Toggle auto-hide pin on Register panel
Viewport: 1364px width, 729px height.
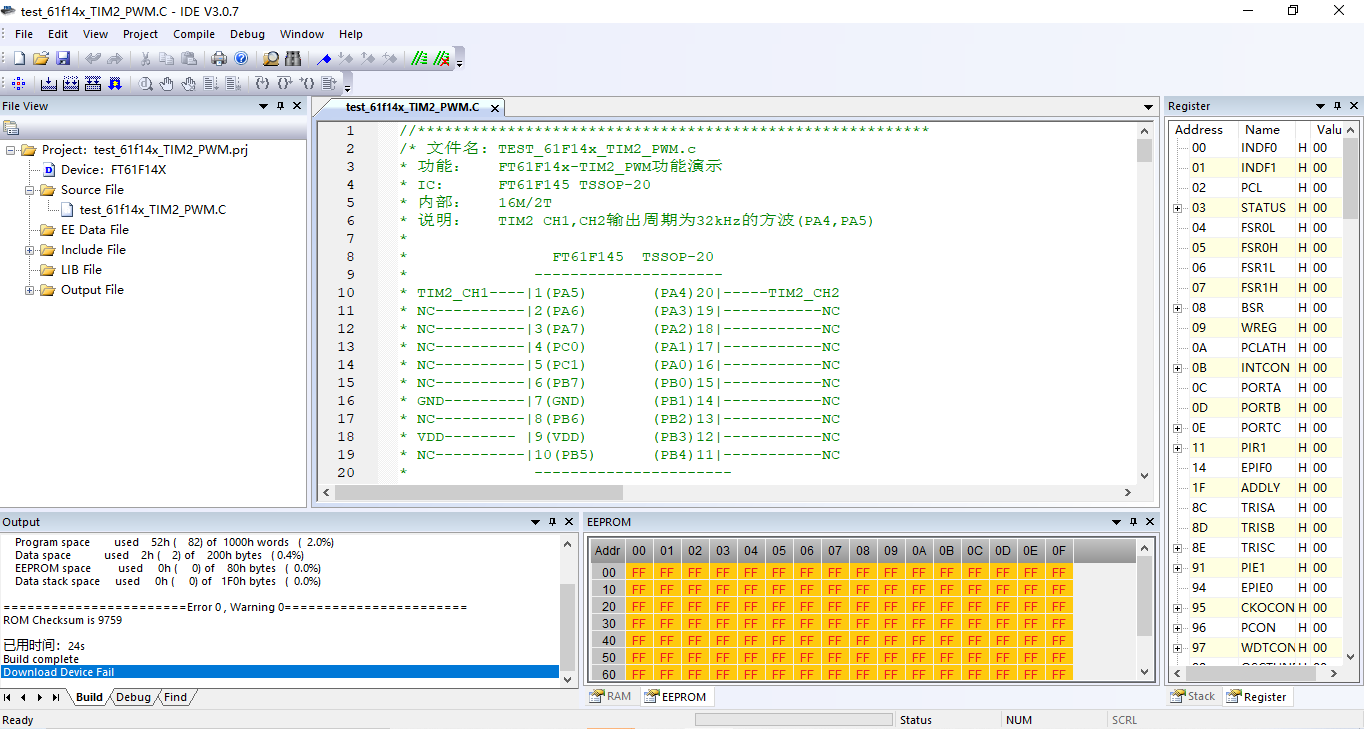click(x=1337, y=106)
